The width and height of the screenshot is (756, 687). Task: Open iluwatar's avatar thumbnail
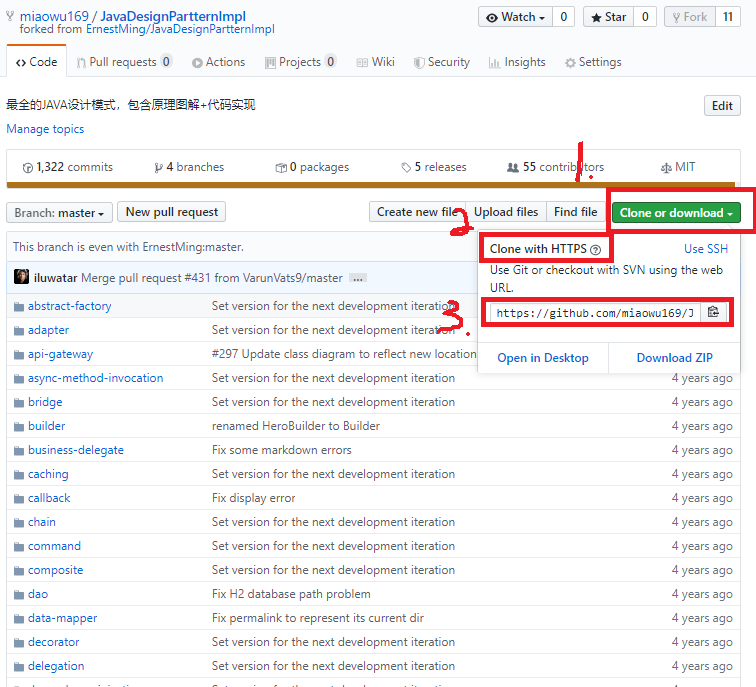(x=21, y=277)
